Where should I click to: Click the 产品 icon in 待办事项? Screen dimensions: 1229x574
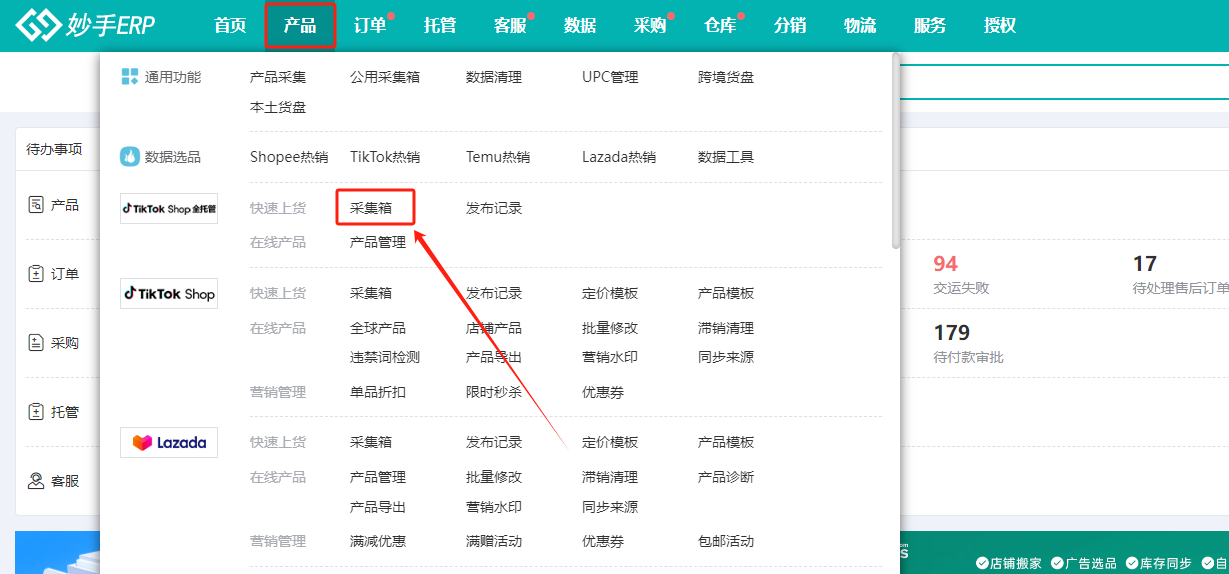click(35, 204)
